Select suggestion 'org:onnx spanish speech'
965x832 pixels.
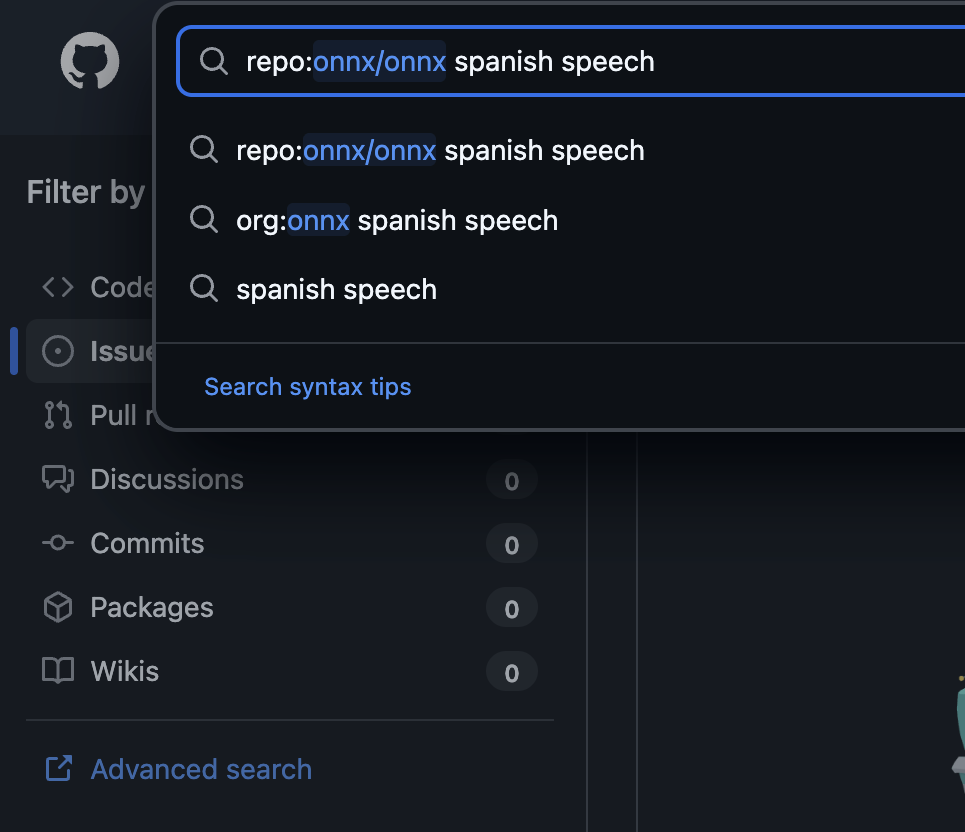(x=397, y=220)
